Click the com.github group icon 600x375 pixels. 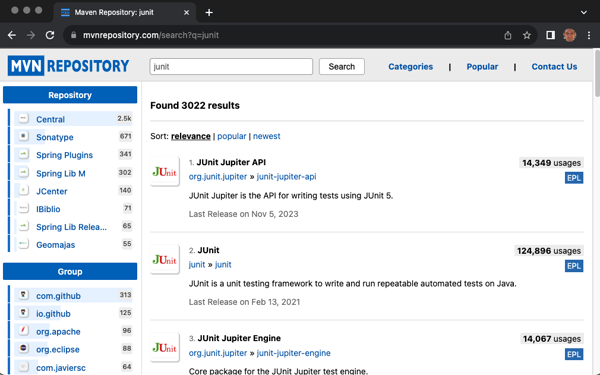point(24,295)
